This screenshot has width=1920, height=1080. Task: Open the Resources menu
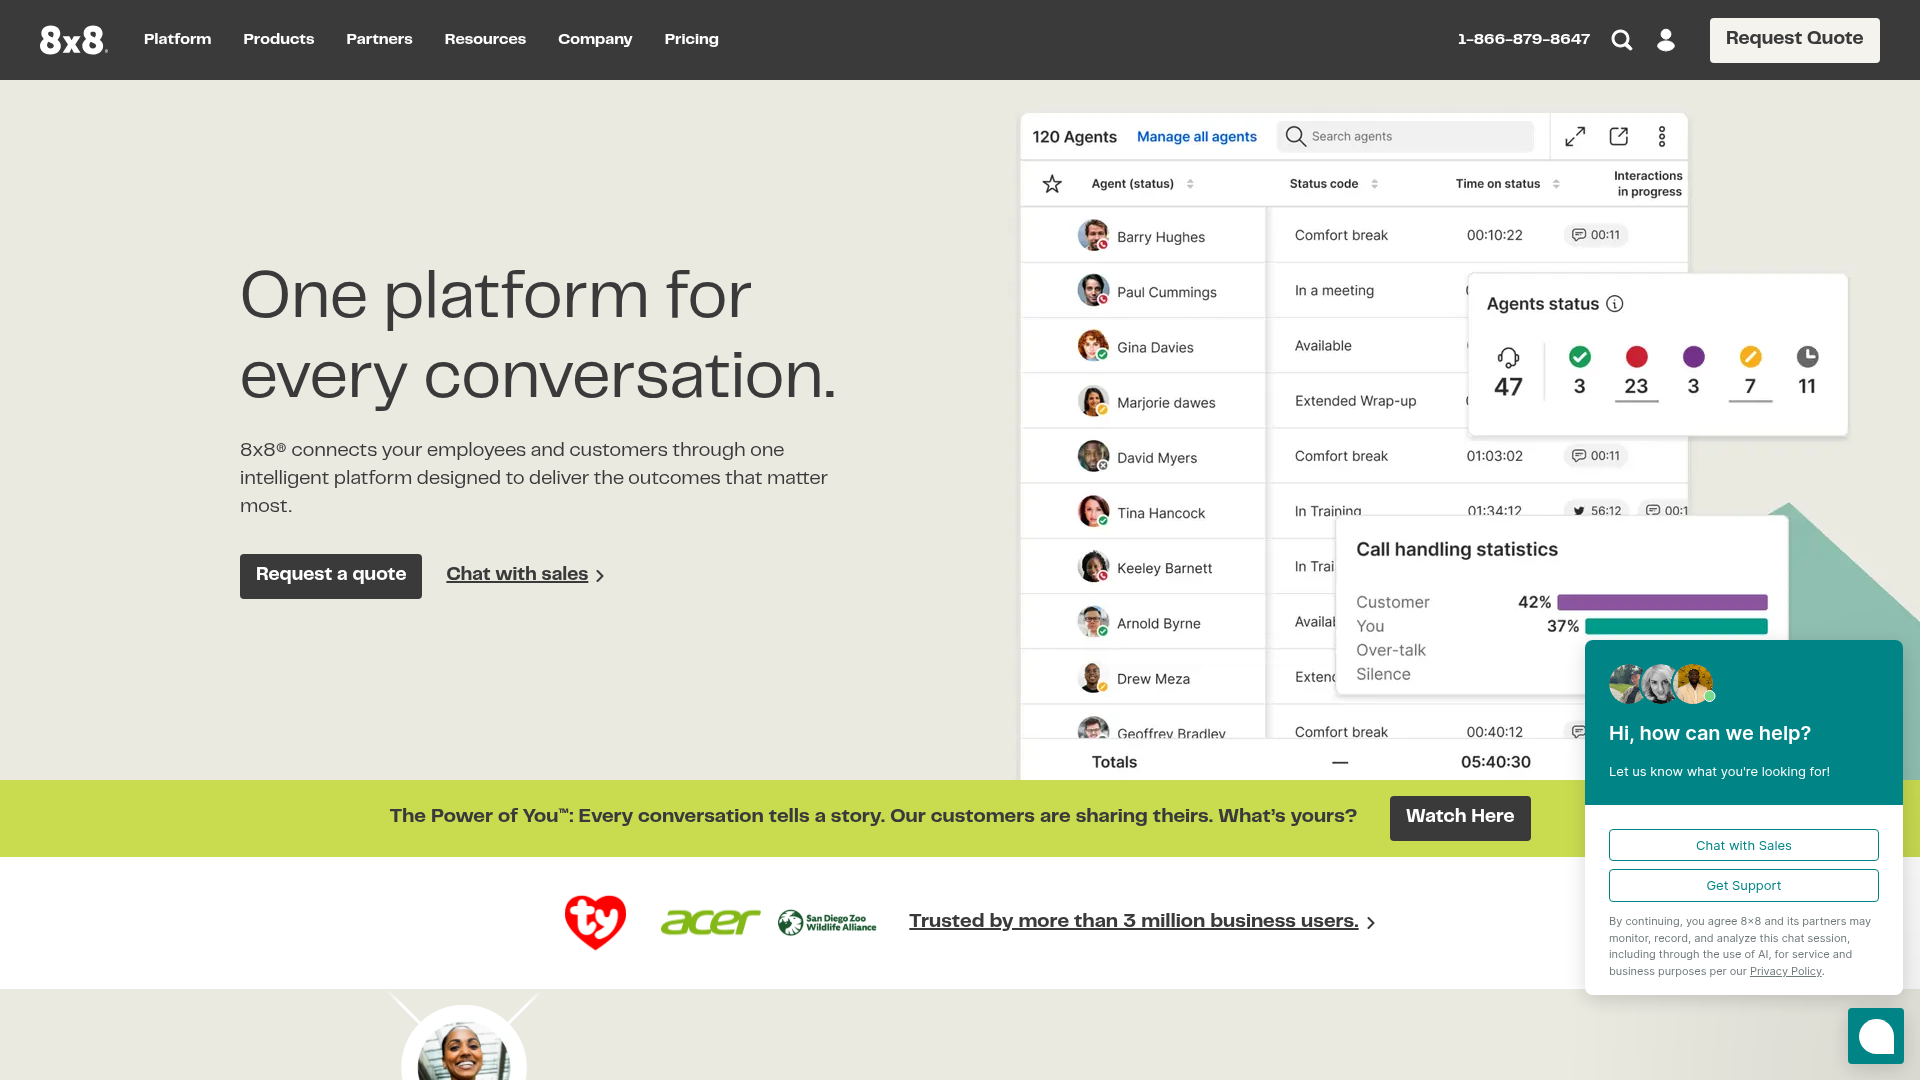click(485, 39)
